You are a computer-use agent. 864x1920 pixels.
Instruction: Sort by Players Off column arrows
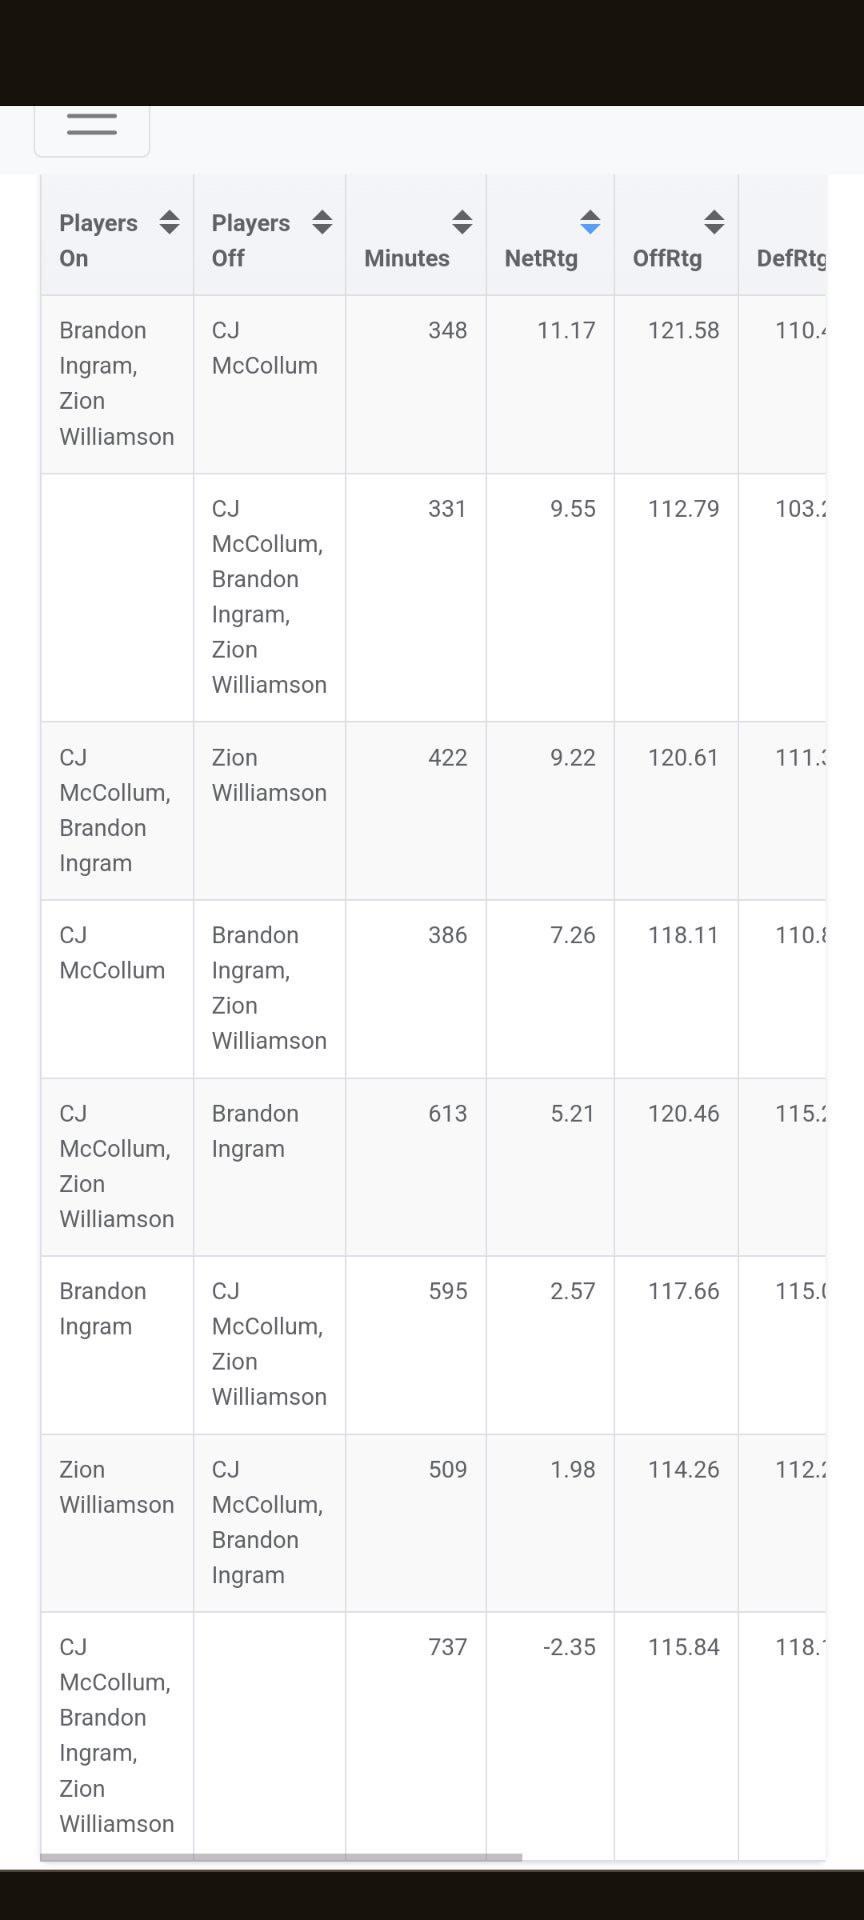click(x=322, y=222)
